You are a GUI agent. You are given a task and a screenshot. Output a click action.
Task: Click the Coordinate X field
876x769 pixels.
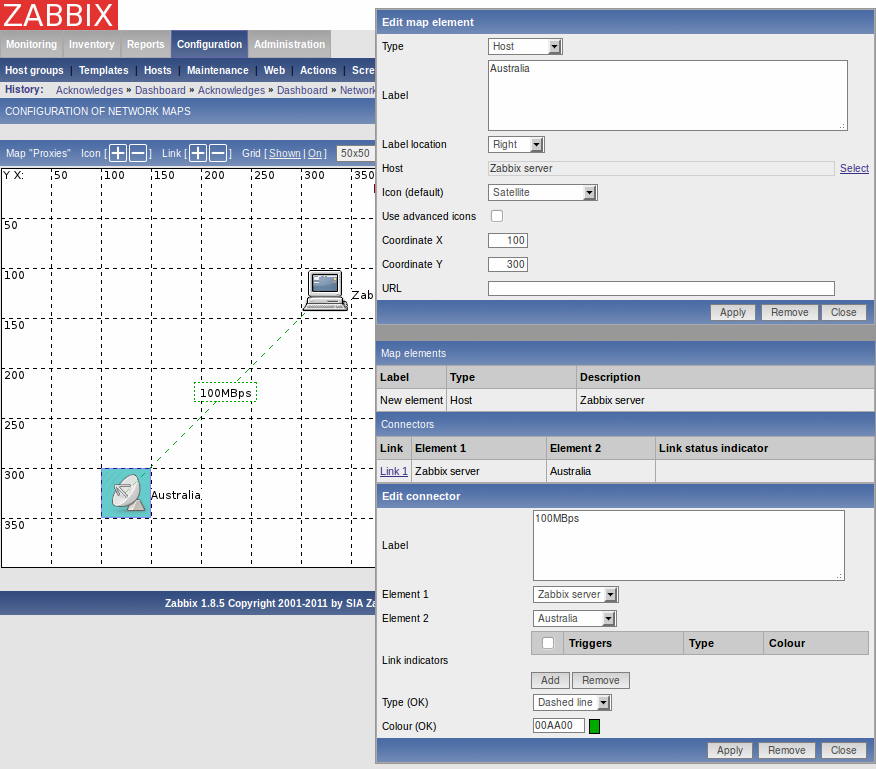click(508, 240)
